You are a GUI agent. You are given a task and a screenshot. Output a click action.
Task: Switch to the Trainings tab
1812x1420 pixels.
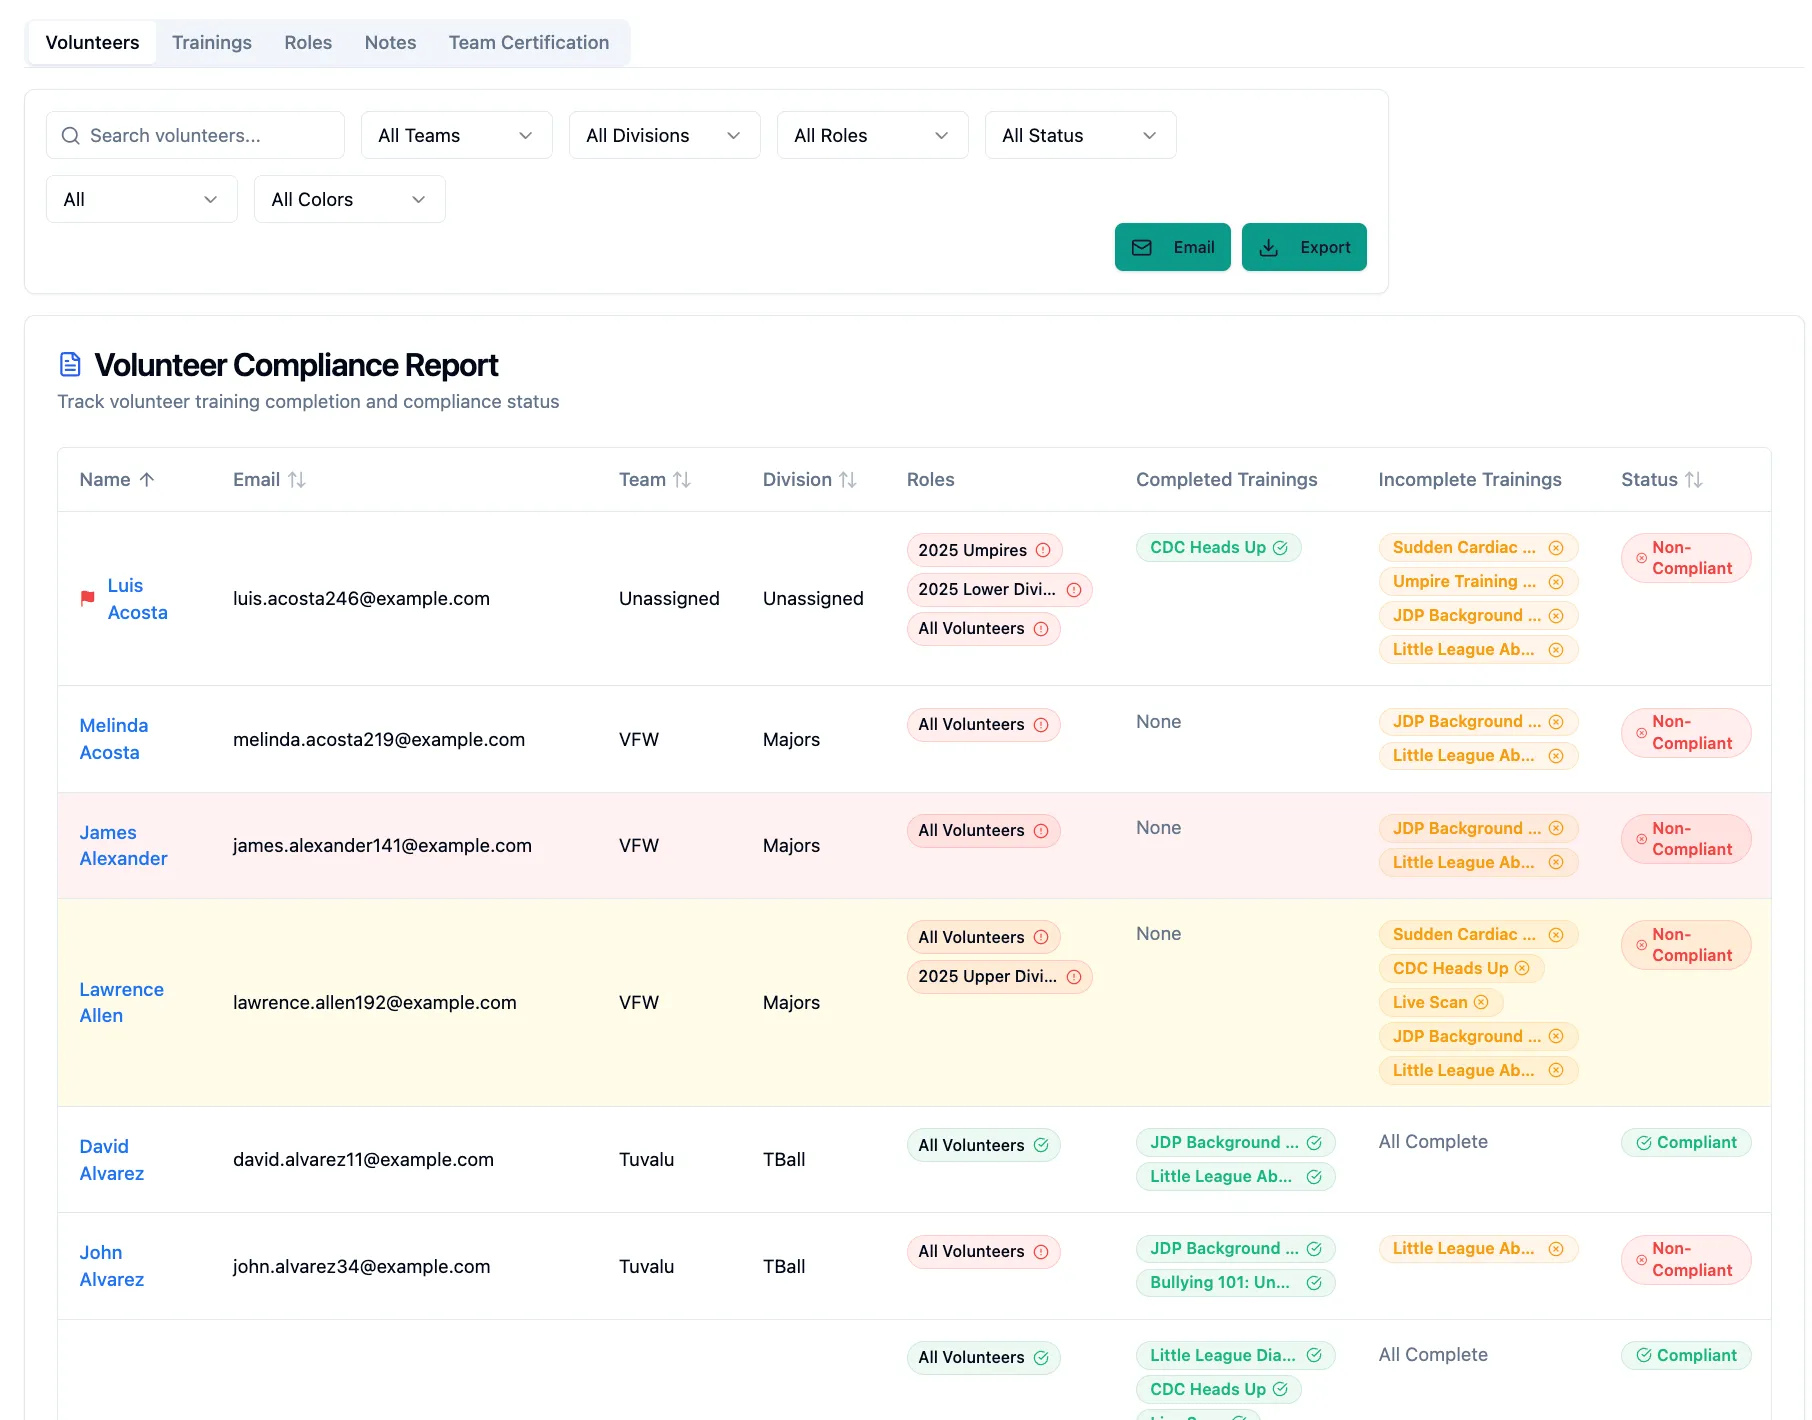point(212,43)
